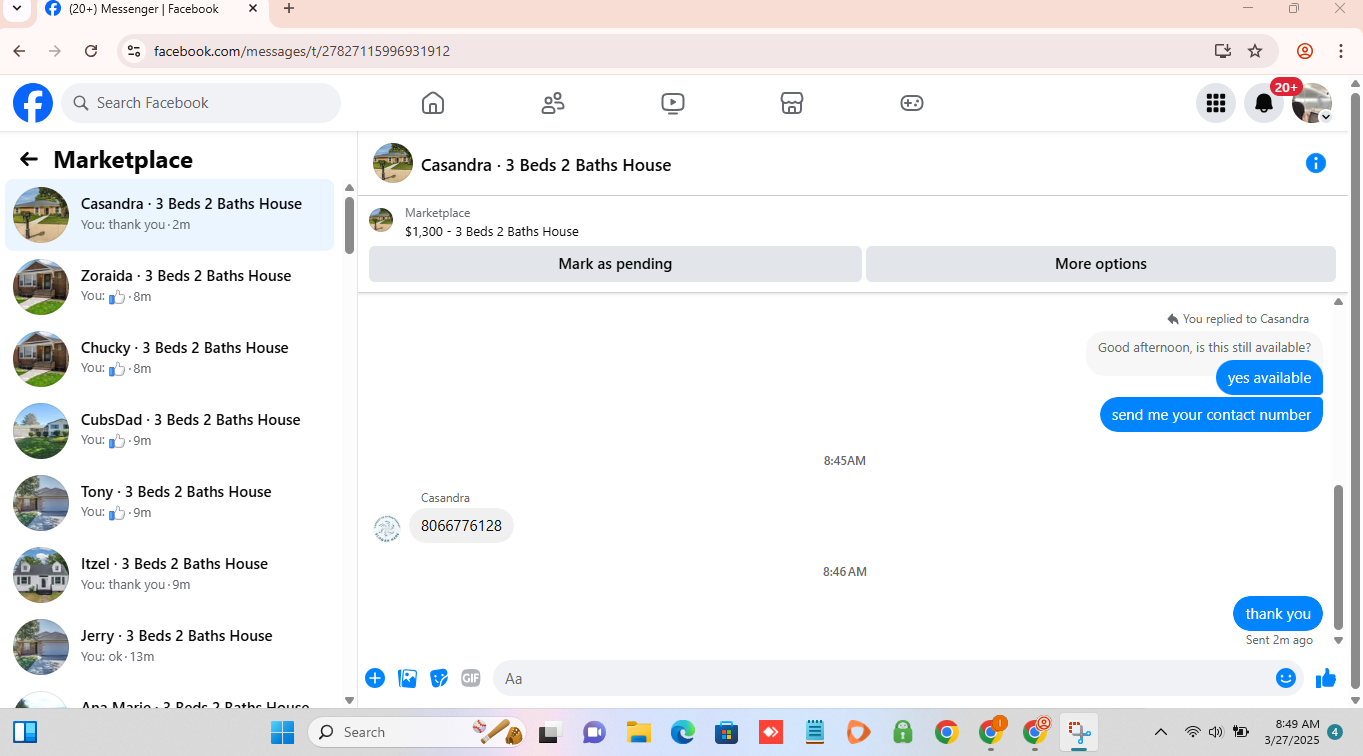This screenshot has height=756, width=1363.
Task: View site information icon in address bar
Action: tap(133, 51)
